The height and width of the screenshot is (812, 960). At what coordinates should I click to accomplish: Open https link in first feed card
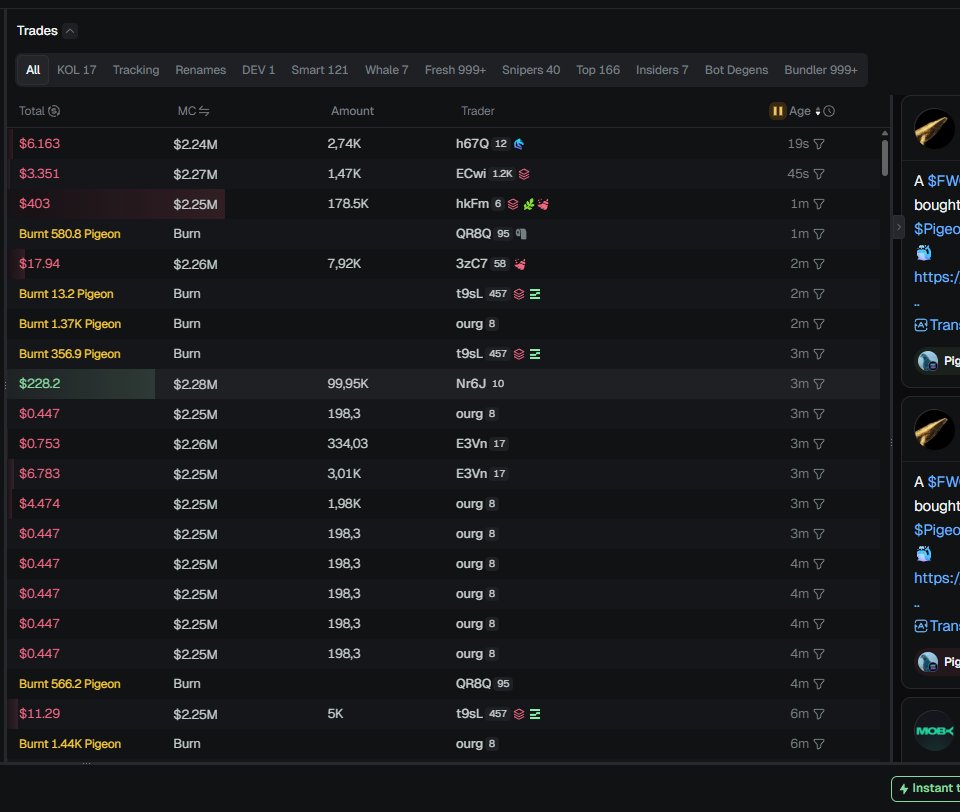937,277
